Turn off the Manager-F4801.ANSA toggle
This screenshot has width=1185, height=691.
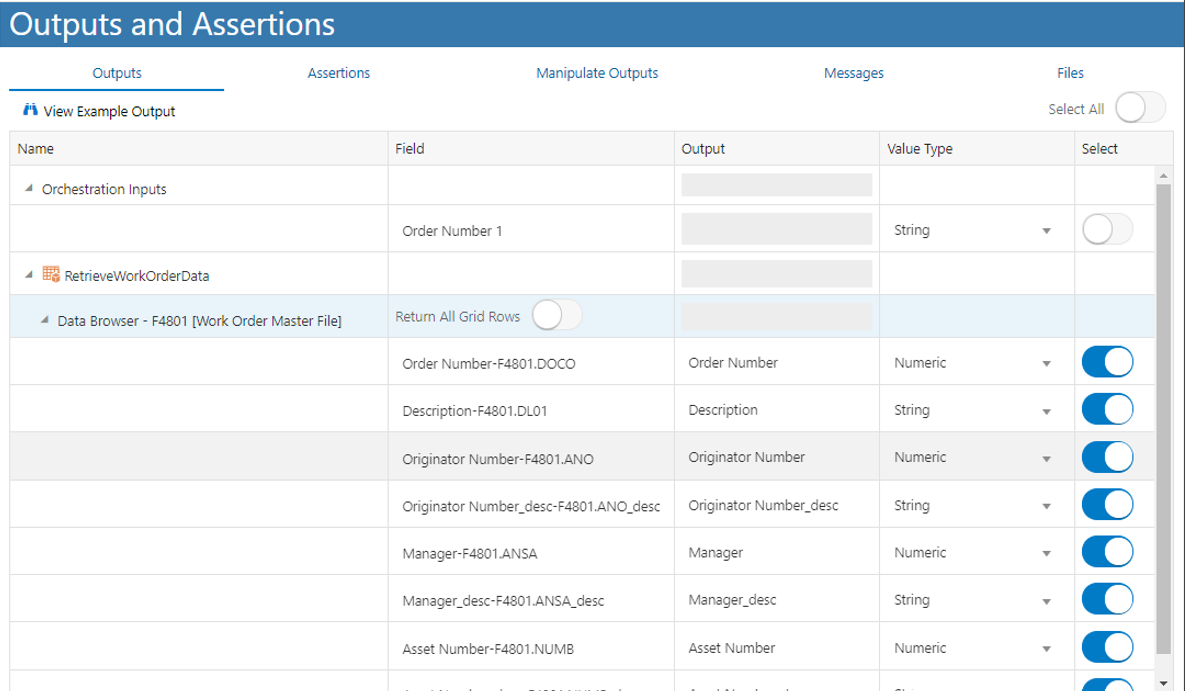click(x=1107, y=553)
